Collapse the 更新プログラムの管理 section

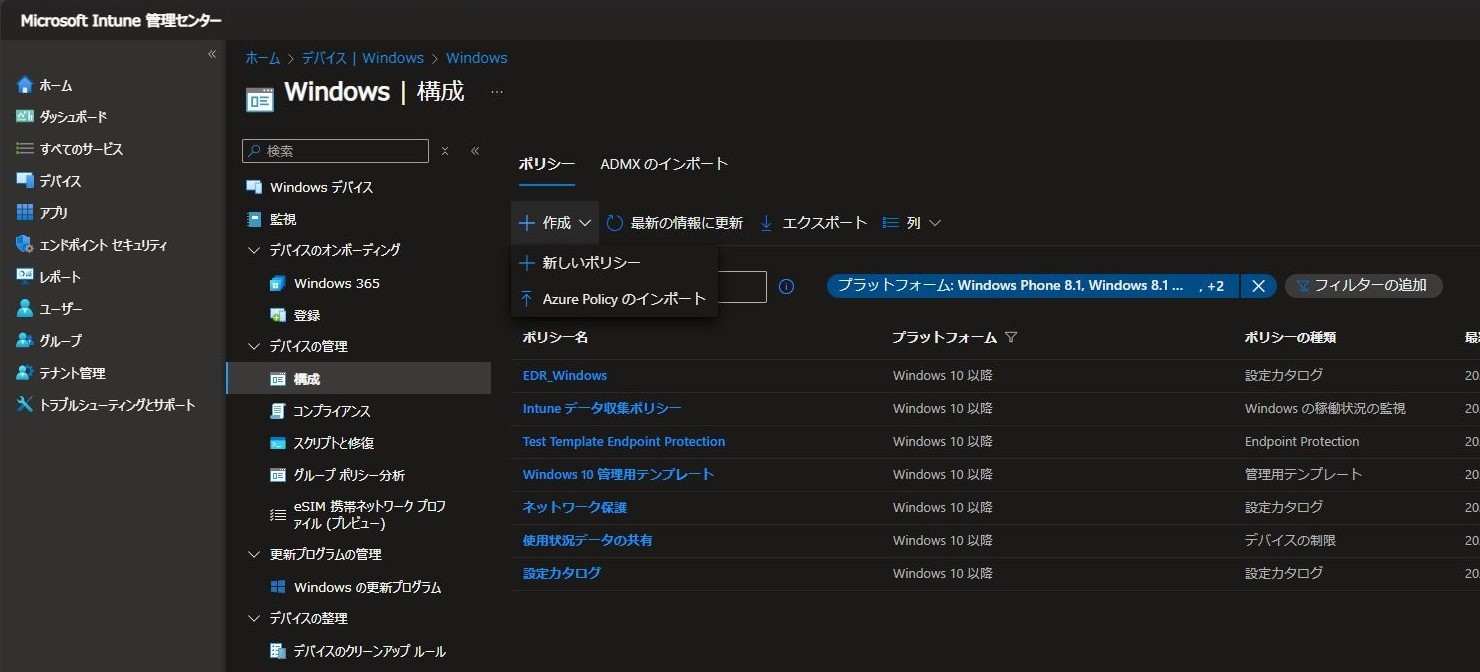tap(254, 554)
